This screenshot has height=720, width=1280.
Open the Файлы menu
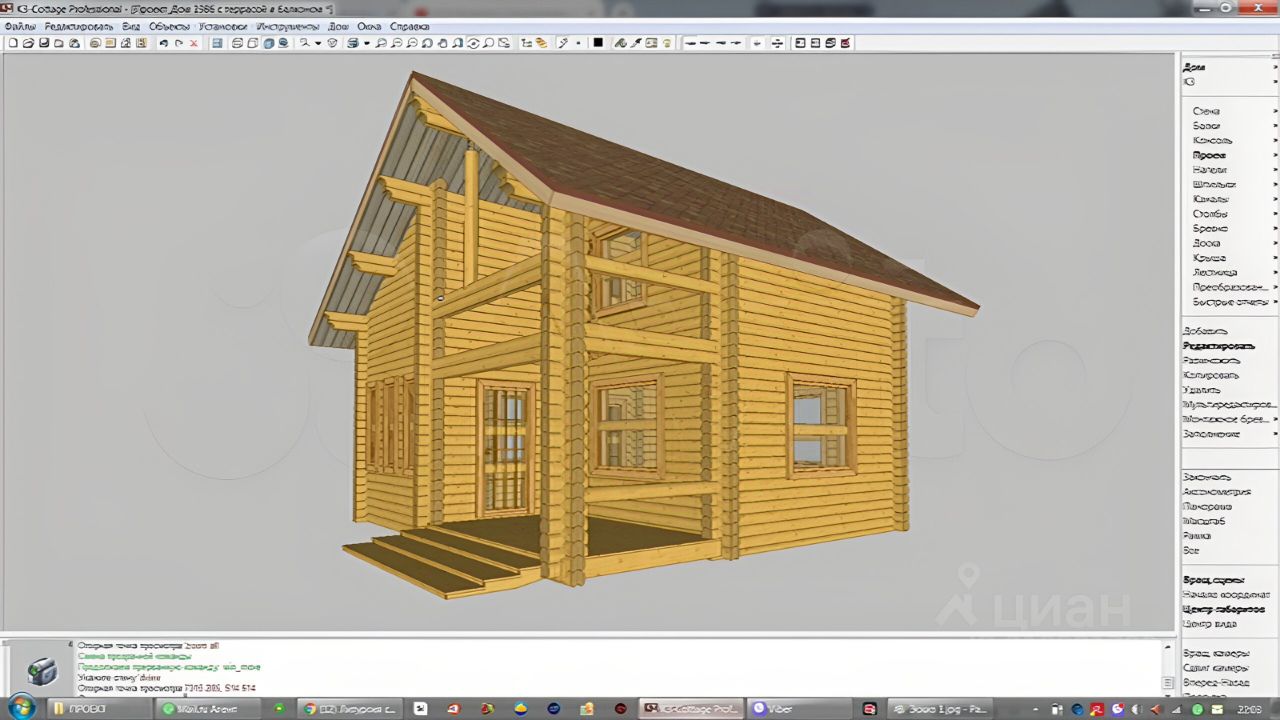point(20,26)
